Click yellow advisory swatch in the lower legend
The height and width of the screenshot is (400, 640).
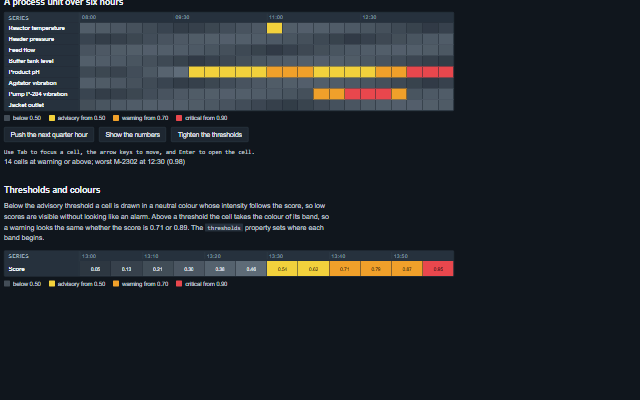[x=52, y=284]
